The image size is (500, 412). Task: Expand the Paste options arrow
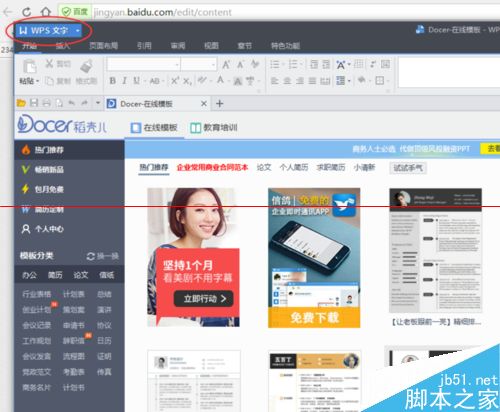pos(37,81)
